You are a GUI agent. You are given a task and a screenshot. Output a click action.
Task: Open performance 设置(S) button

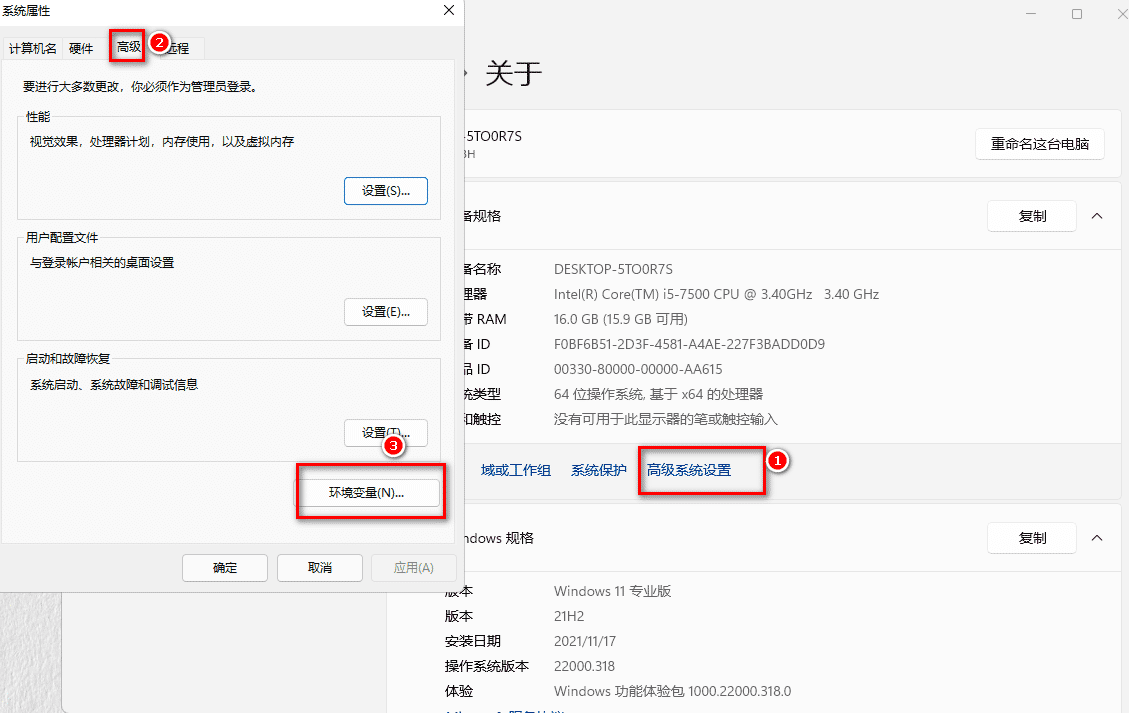click(385, 191)
